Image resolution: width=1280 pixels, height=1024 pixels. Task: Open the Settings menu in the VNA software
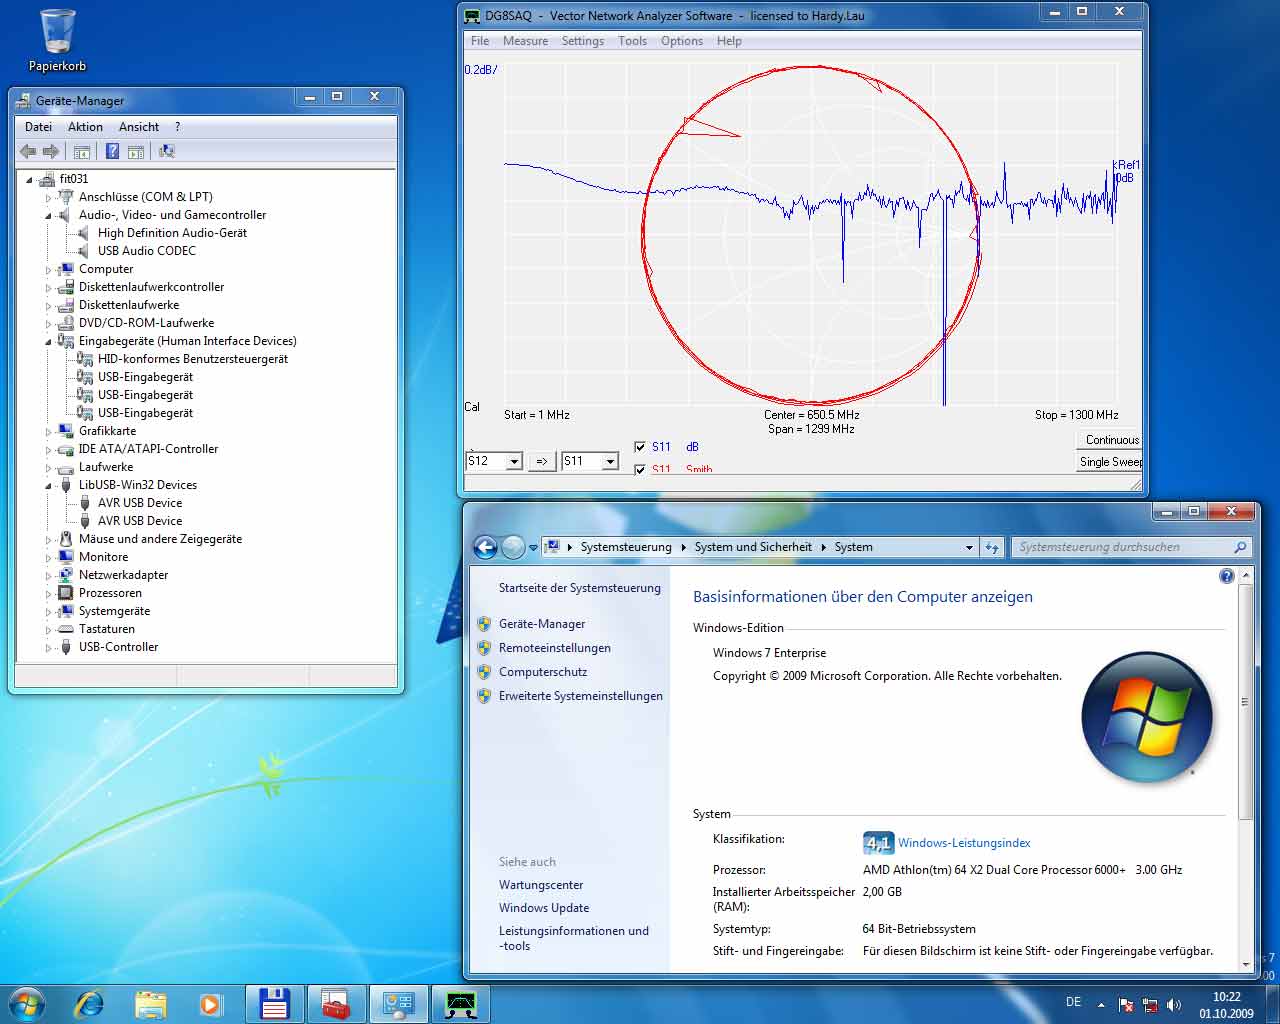583,41
